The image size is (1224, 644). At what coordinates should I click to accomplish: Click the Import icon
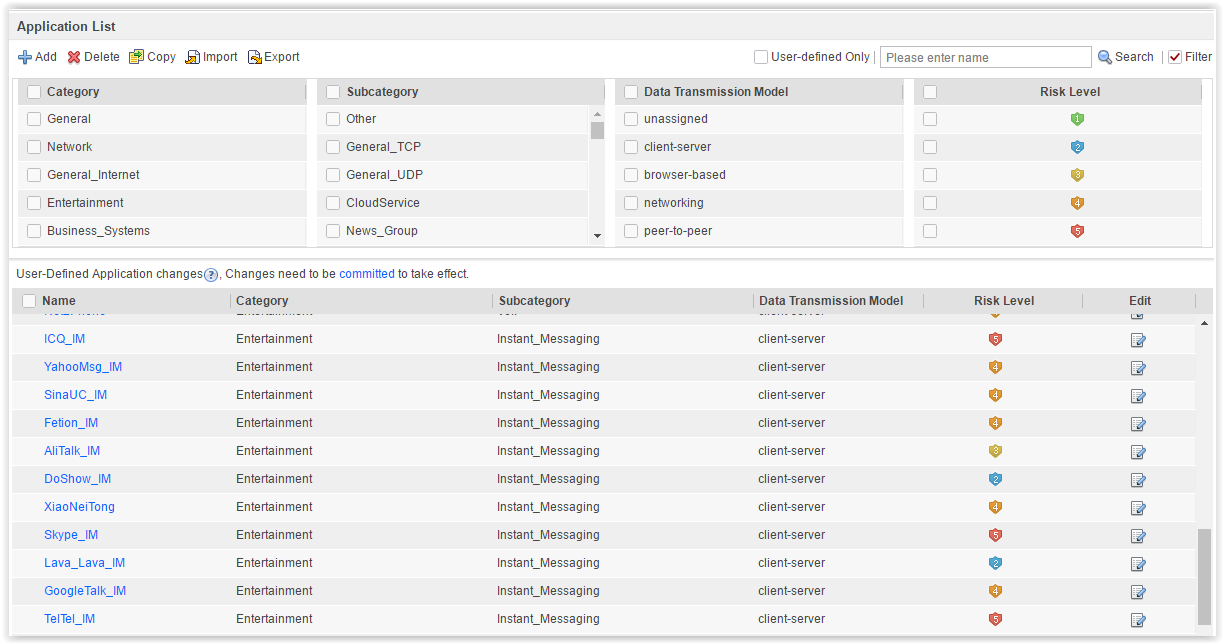(x=193, y=57)
